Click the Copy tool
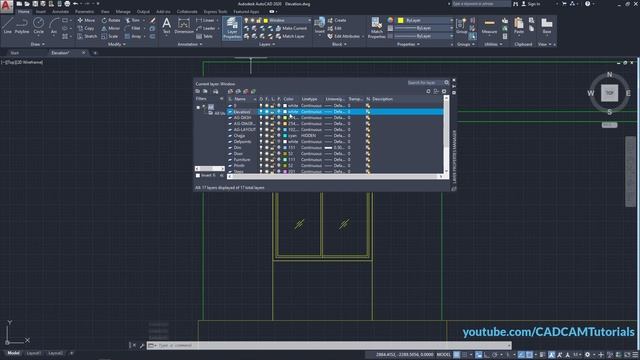This screenshot has width=640, height=360. (86, 28)
